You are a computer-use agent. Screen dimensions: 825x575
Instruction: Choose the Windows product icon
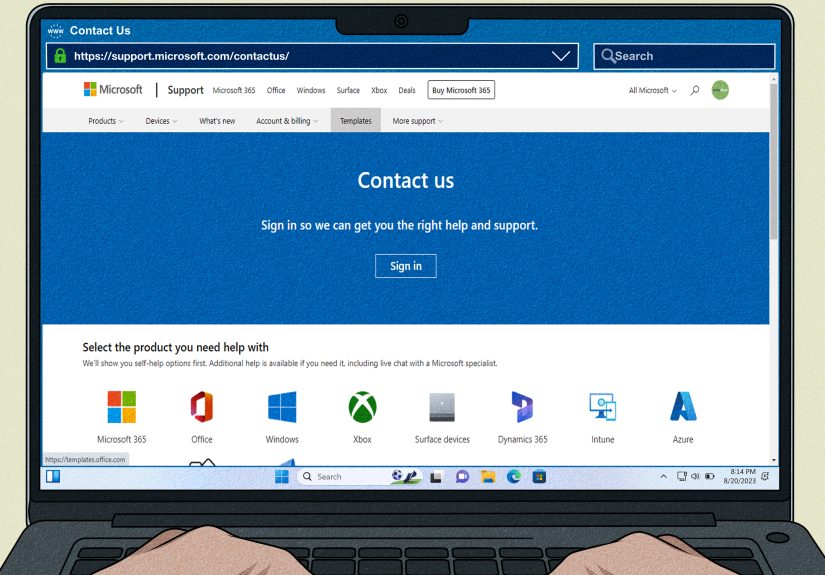pyautogui.click(x=282, y=407)
